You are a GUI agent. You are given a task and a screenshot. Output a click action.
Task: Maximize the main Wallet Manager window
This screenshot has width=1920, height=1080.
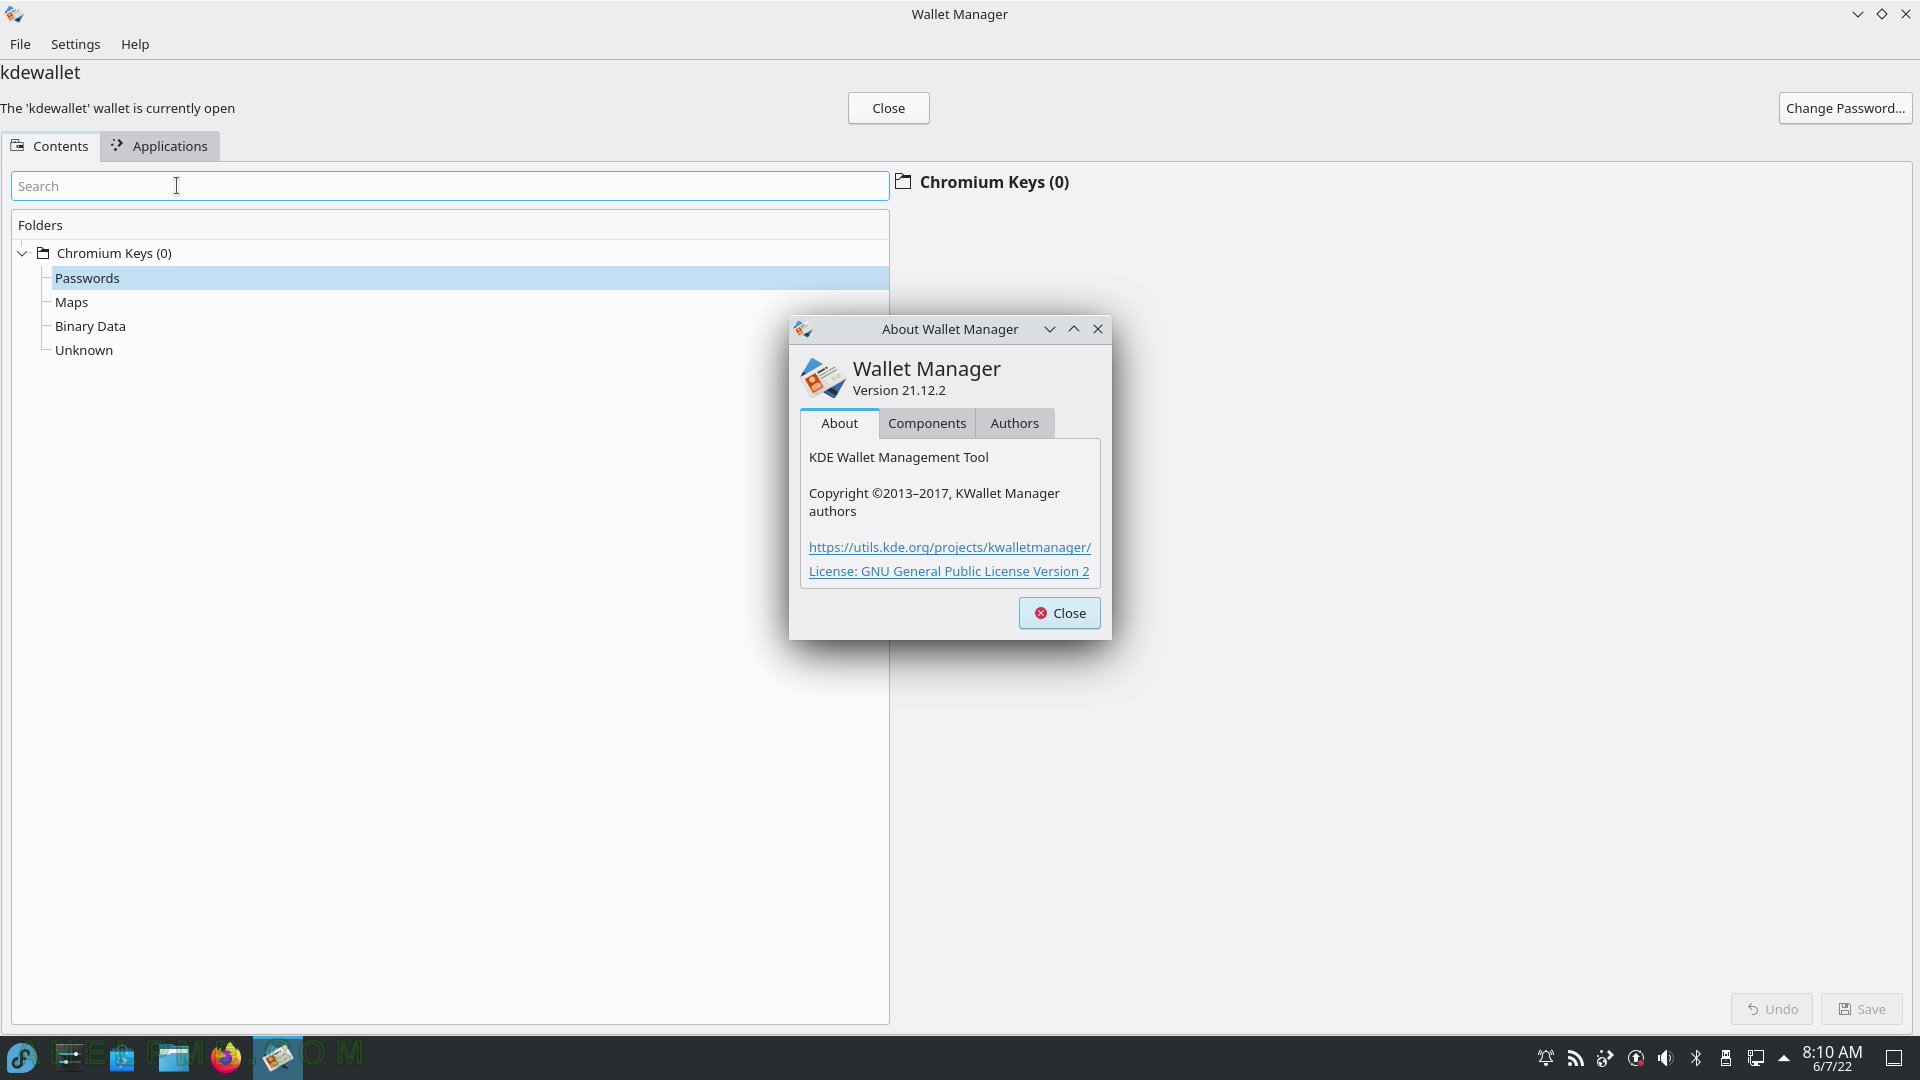(x=1882, y=14)
